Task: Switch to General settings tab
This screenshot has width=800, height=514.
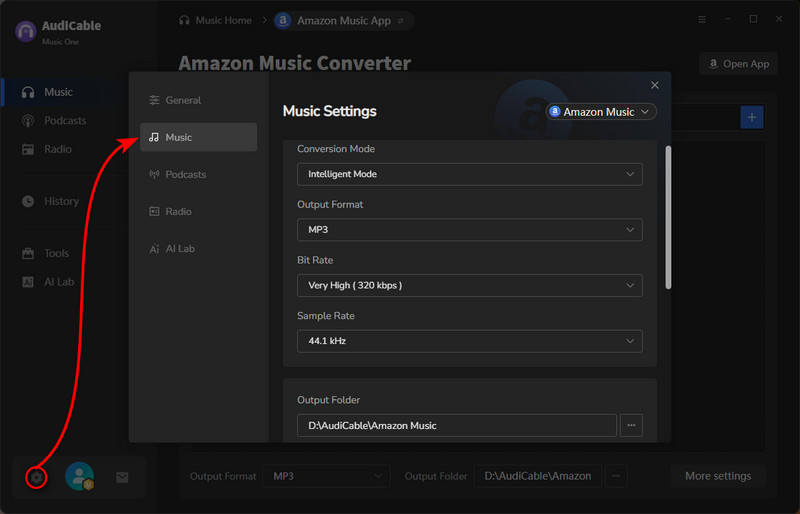Action: (198, 100)
